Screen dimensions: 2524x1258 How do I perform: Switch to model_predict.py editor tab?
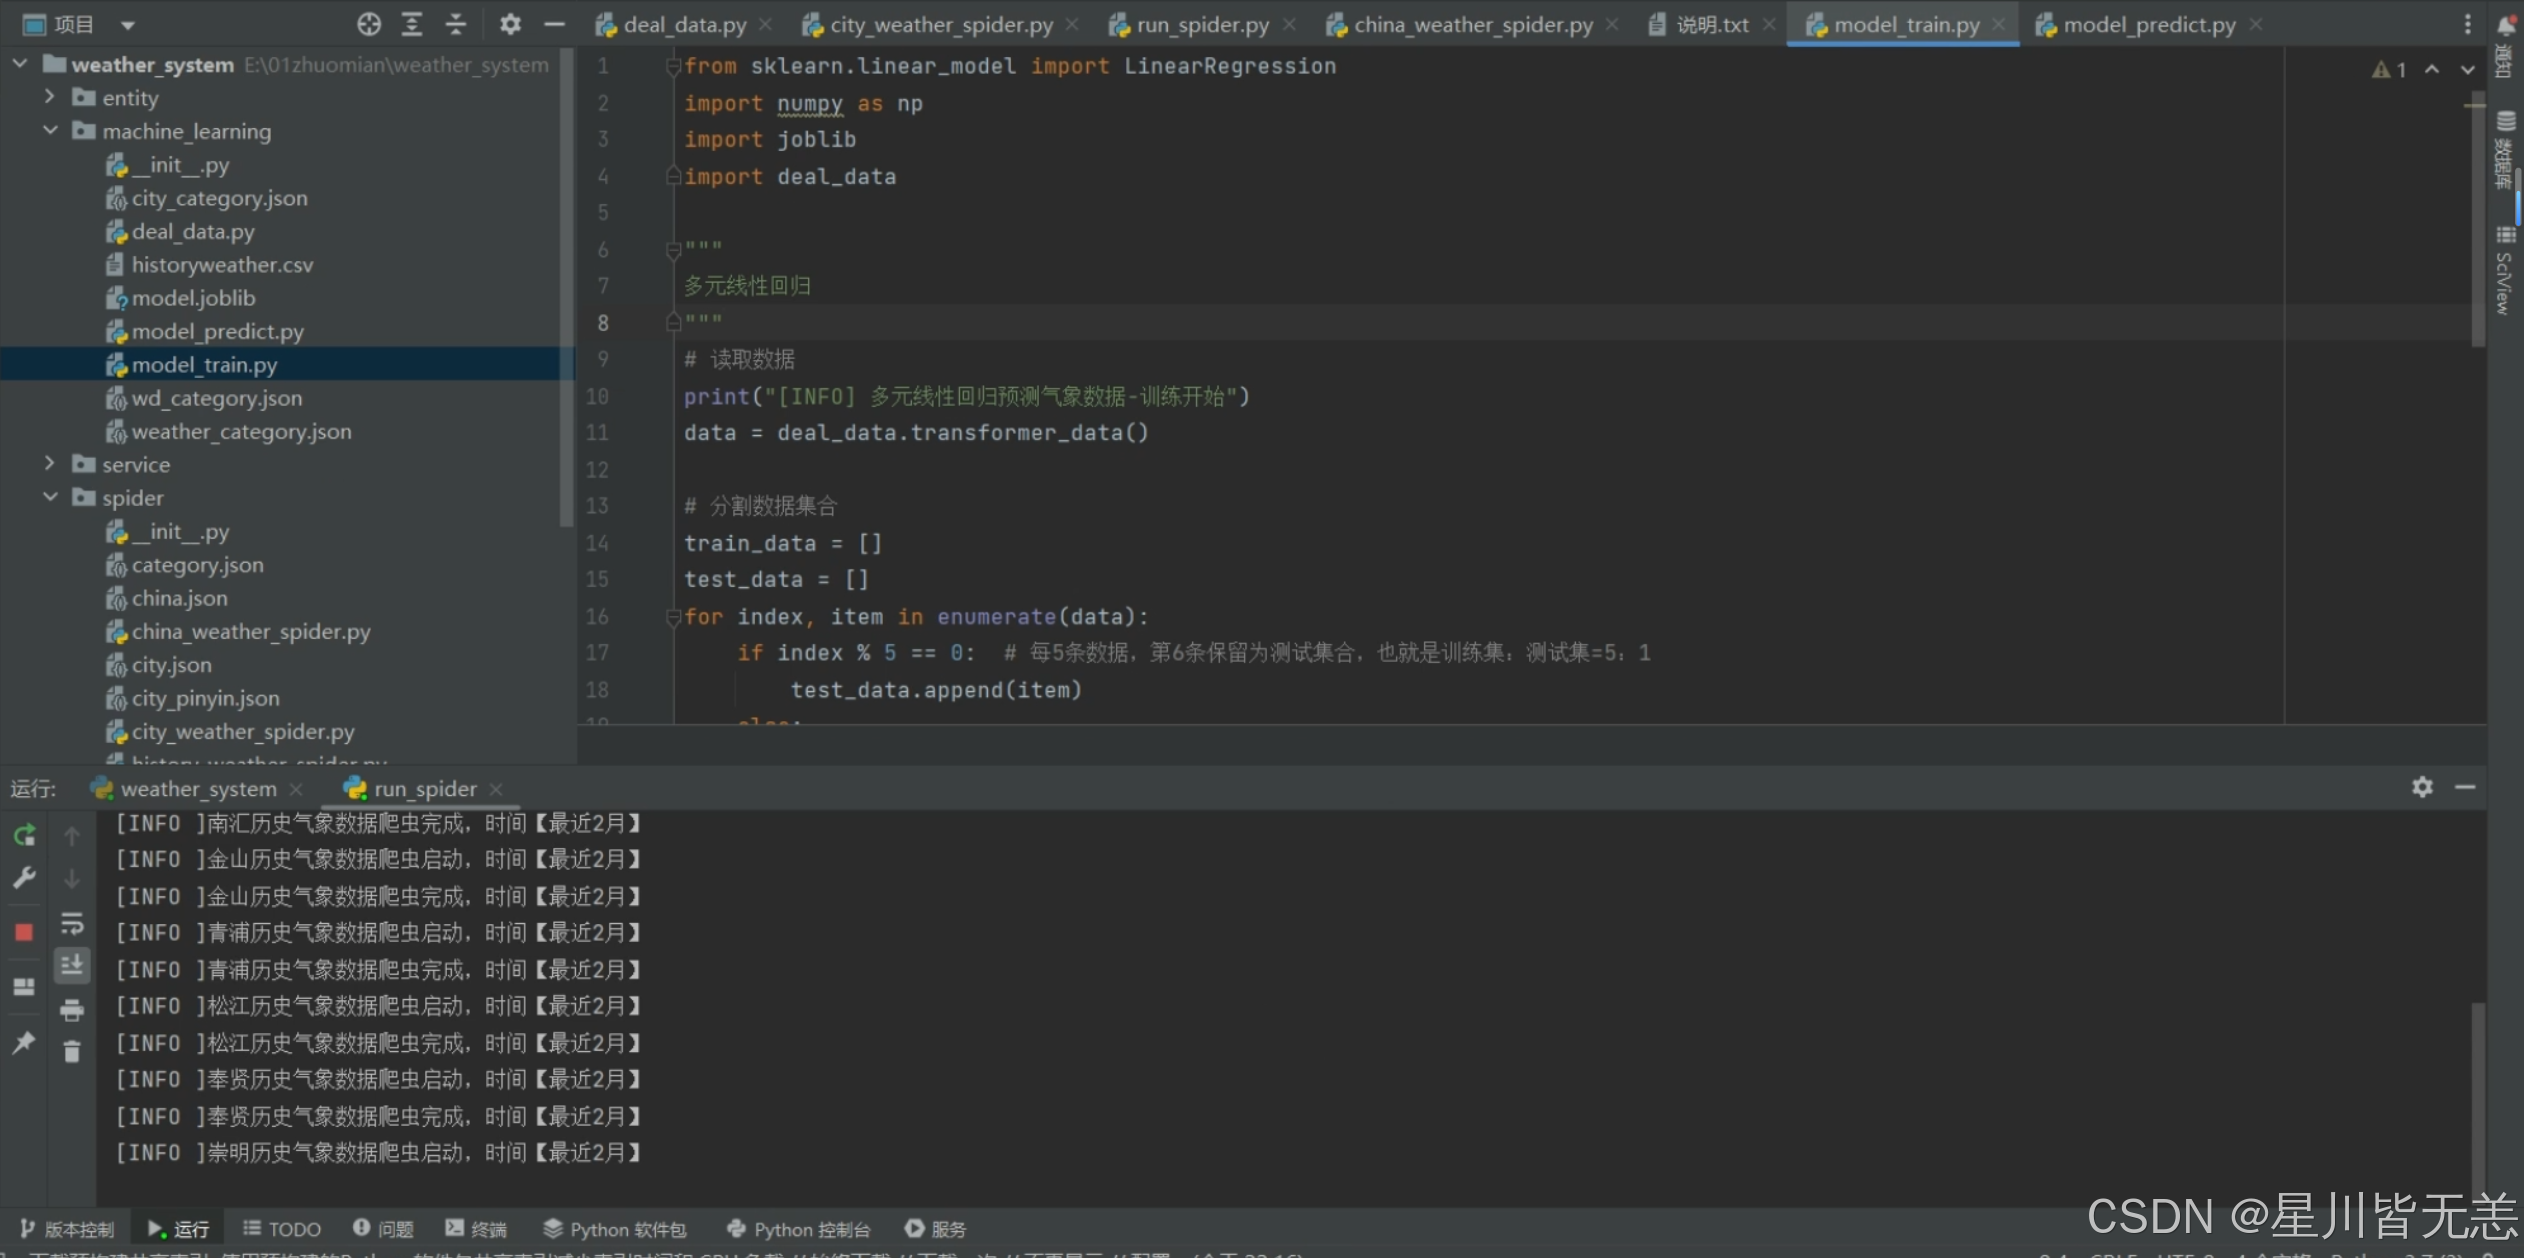coord(2148,25)
